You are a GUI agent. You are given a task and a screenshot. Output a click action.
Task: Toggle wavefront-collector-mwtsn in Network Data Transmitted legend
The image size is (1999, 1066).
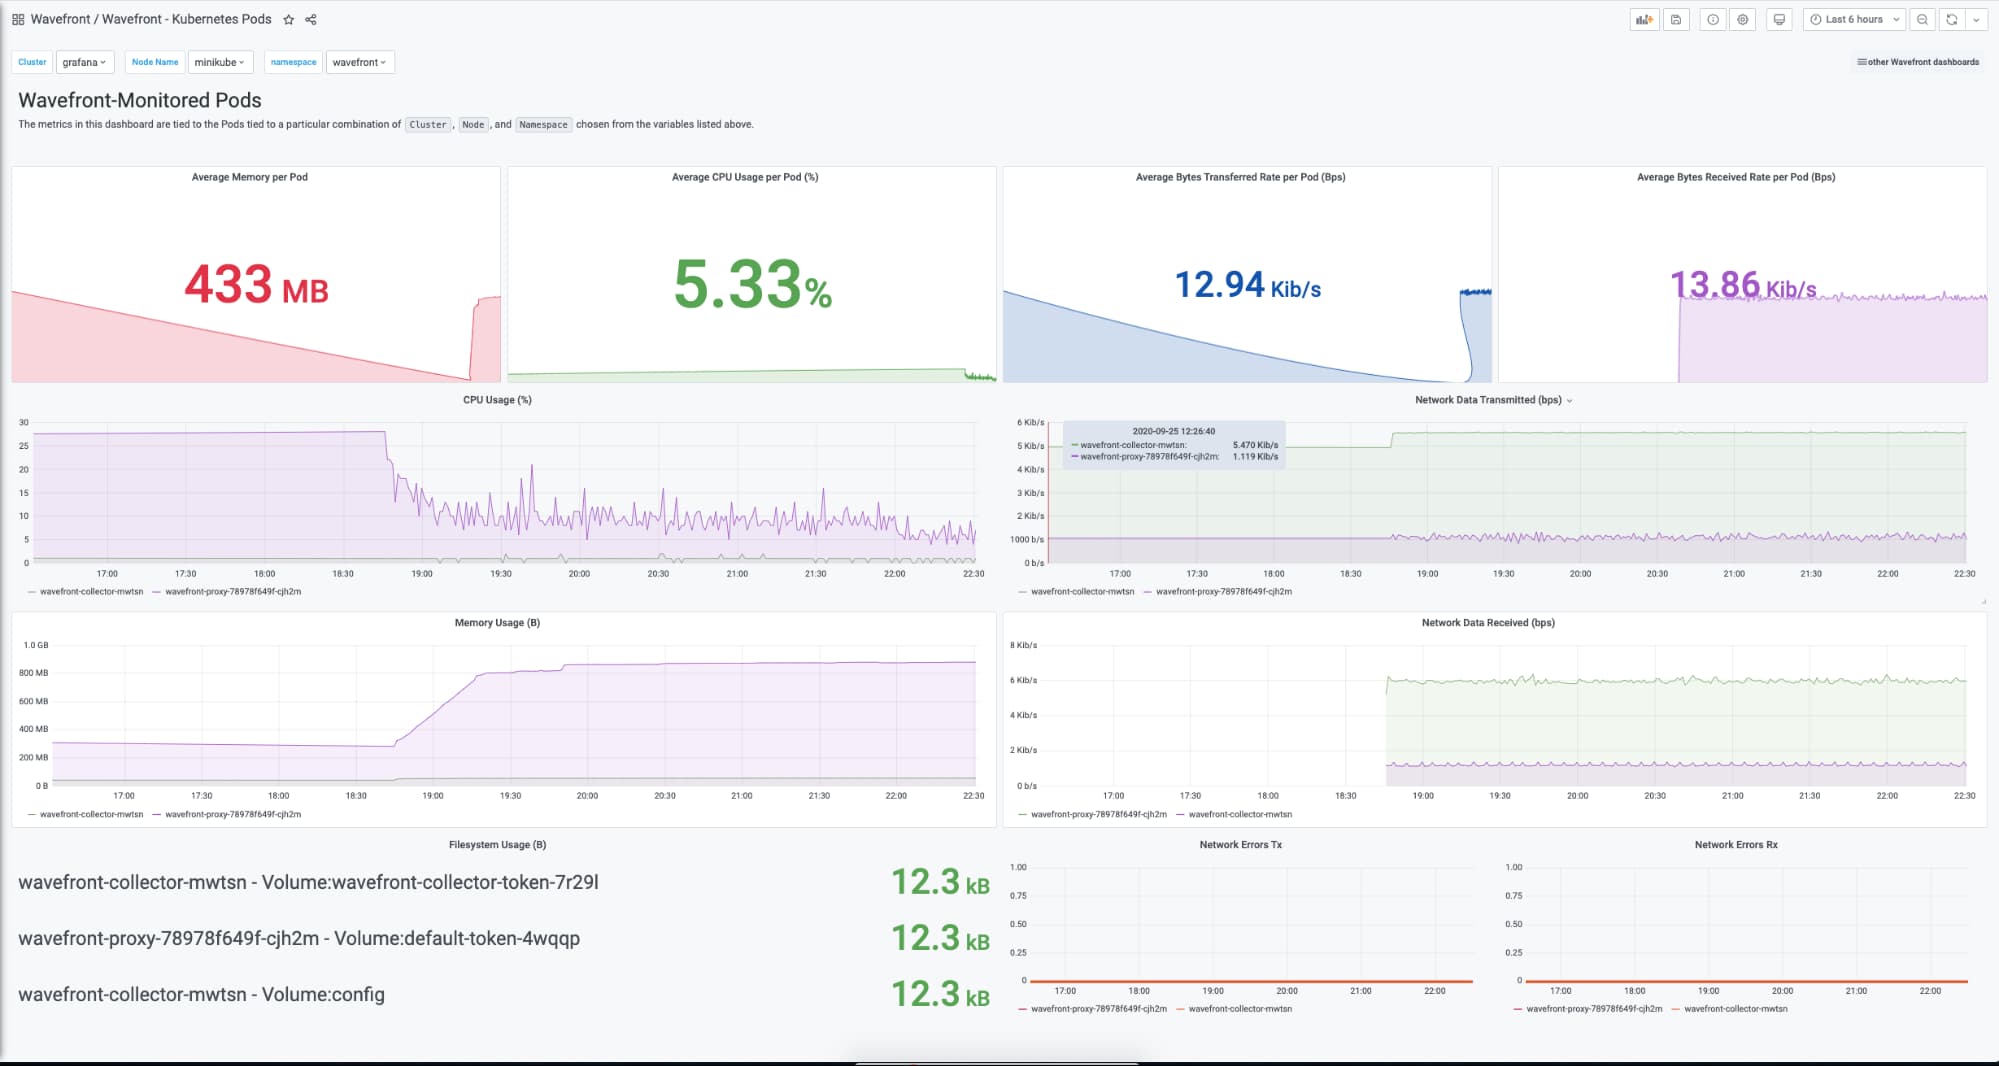click(x=1082, y=592)
